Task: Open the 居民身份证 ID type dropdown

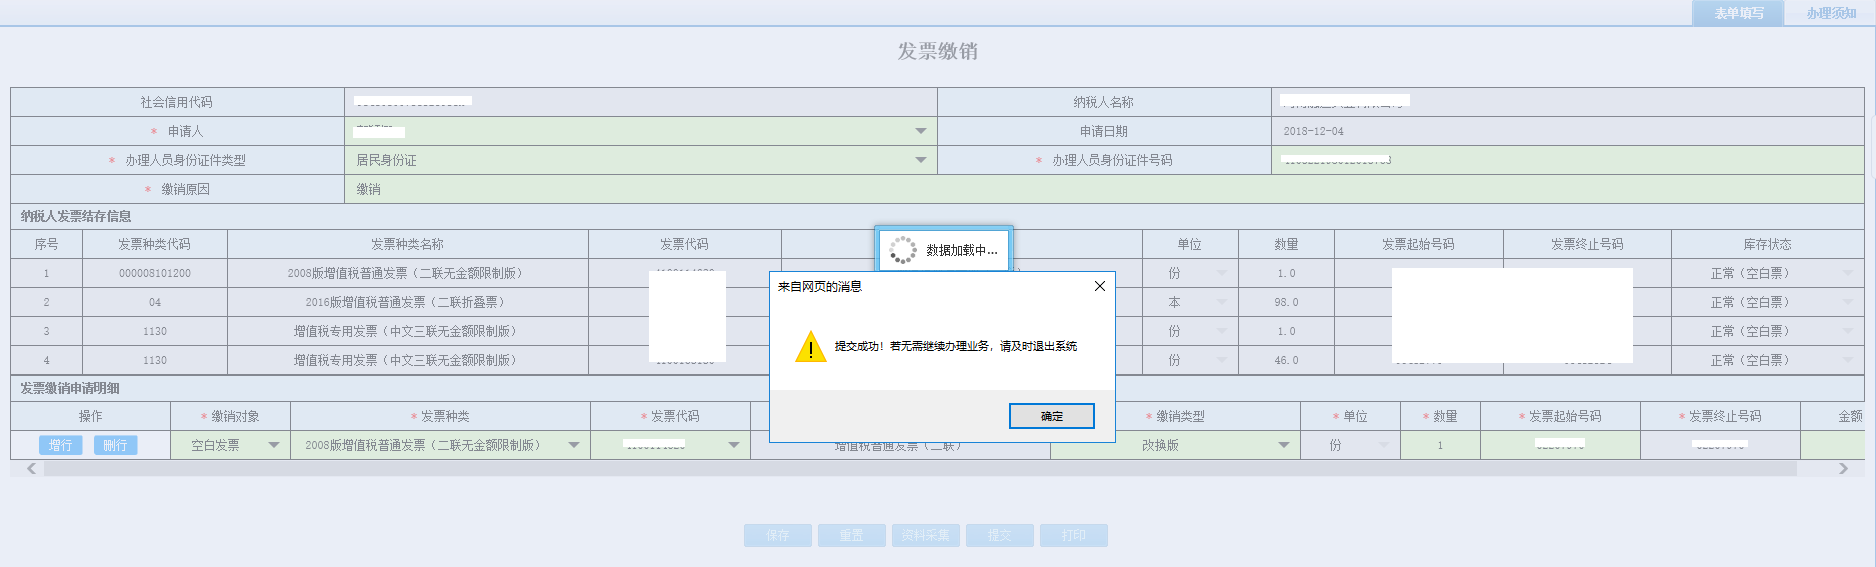Action: [920, 160]
